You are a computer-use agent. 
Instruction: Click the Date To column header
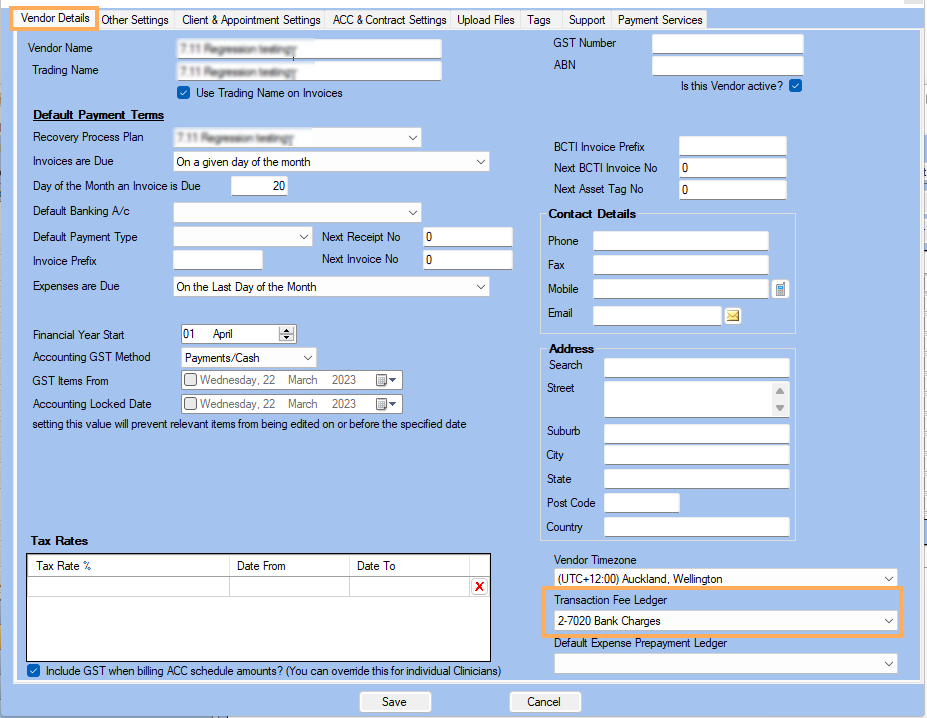pyautogui.click(x=410, y=566)
